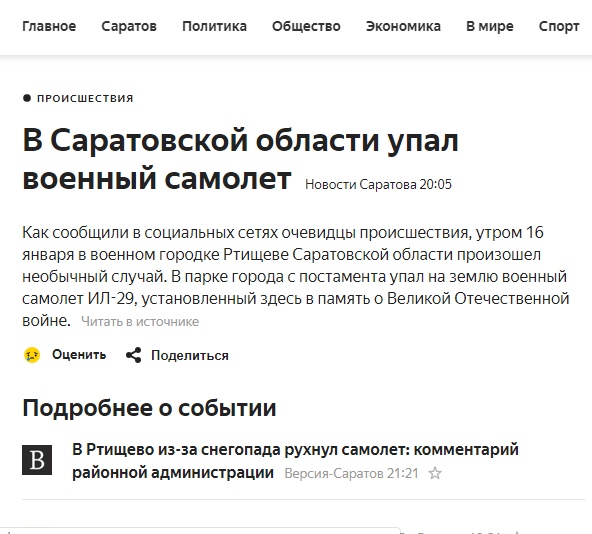Click source label Версия-Саратов 21:21
The height and width of the screenshot is (534, 592).
click(x=352, y=473)
